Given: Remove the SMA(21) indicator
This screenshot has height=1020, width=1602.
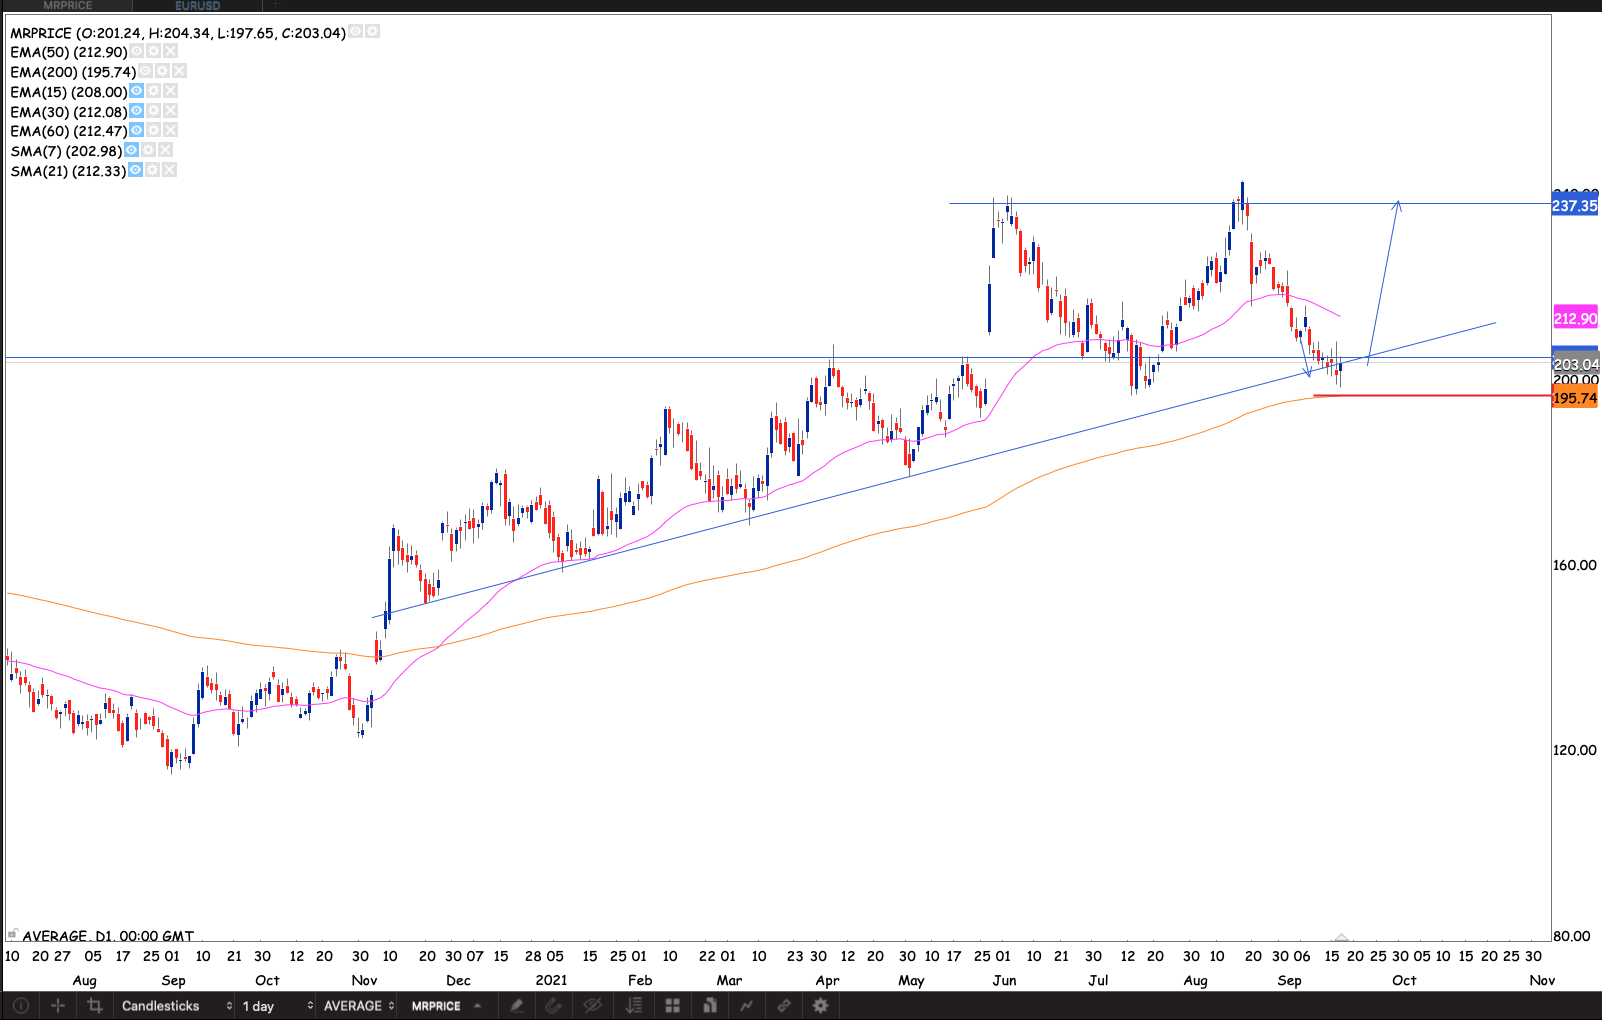Looking at the screenshot, I should (170, 171).
